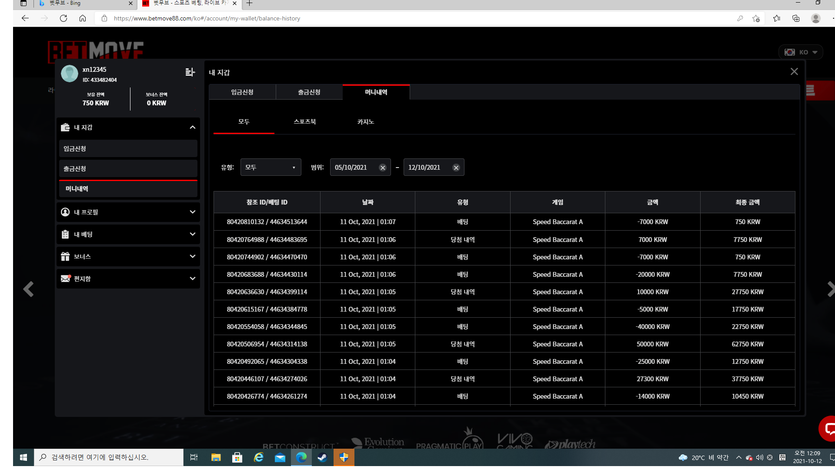
Task: Switch to the Bing browser tab
Action: [x=85, y=4]
